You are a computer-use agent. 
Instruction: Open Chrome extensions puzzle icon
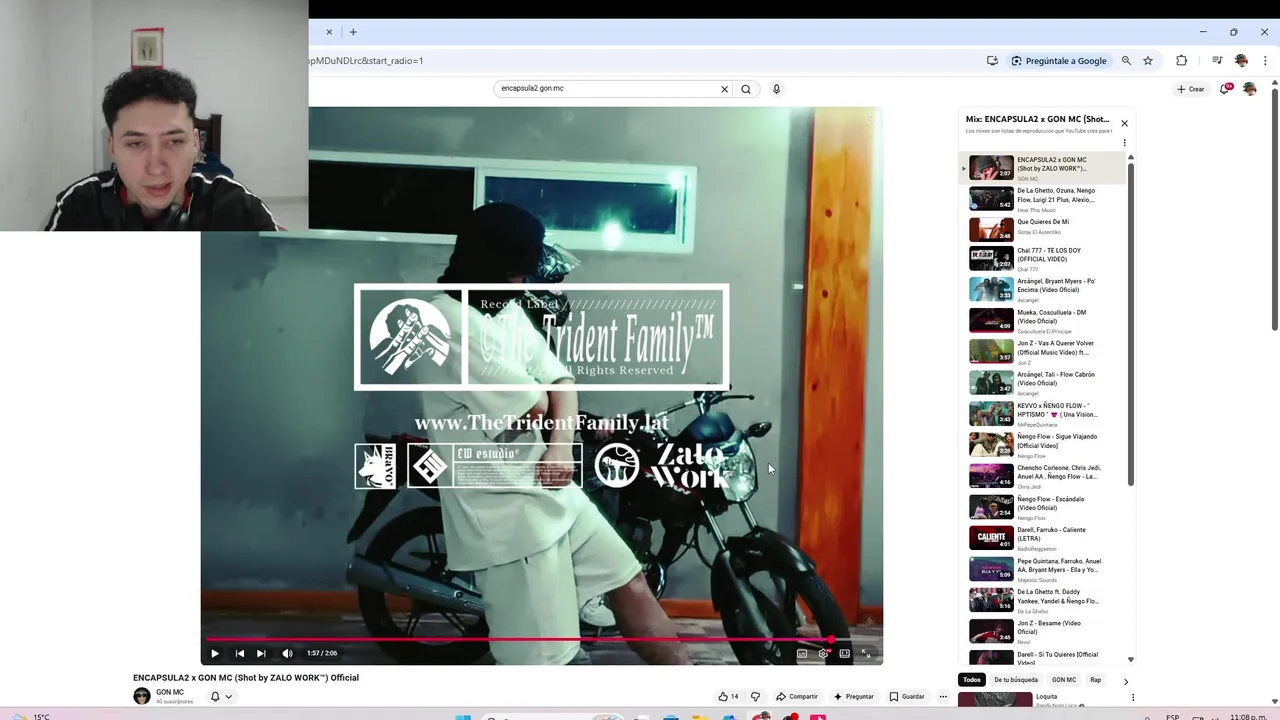click(1181, 60)
